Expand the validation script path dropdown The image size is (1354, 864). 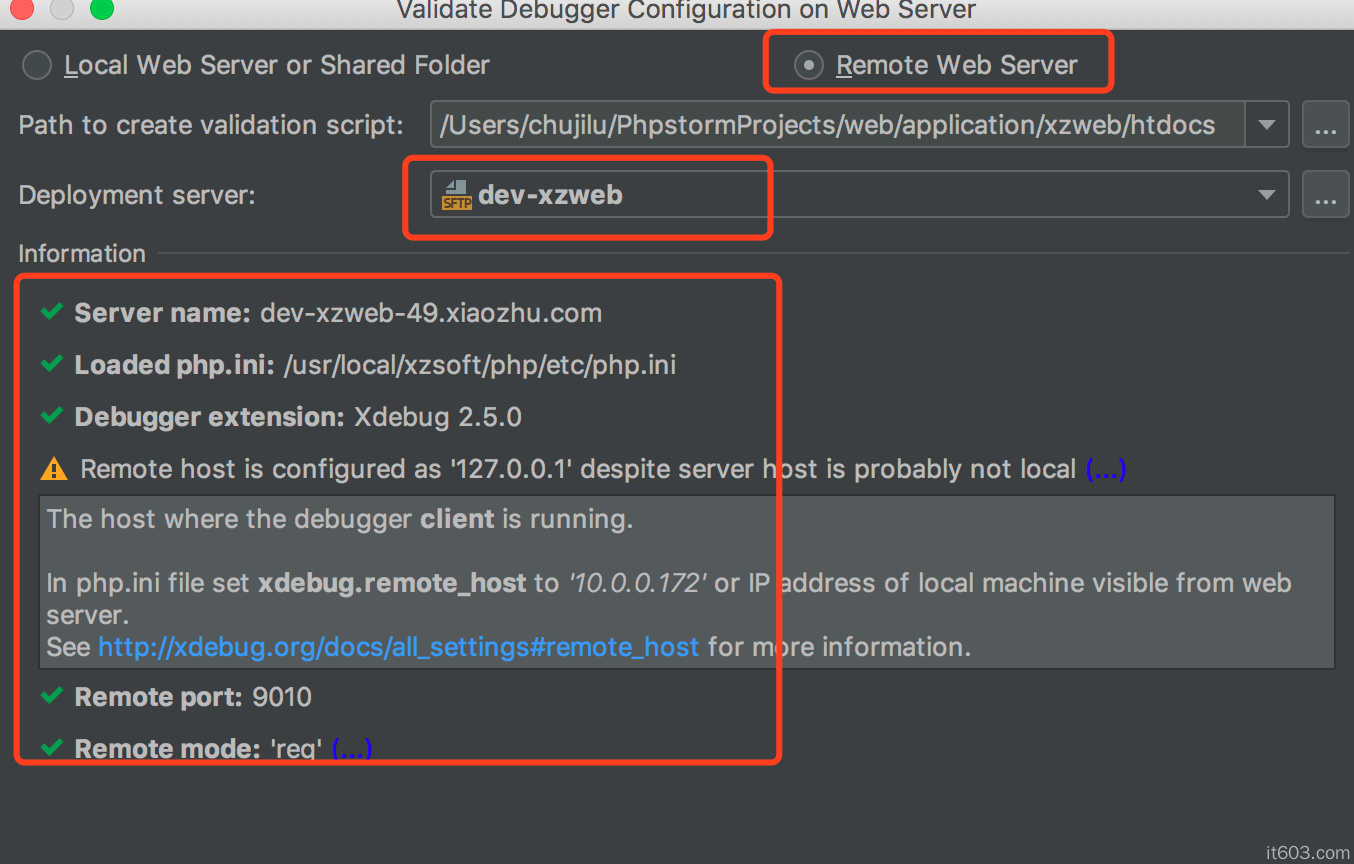pyautogui.click(x=1266, y=126)
